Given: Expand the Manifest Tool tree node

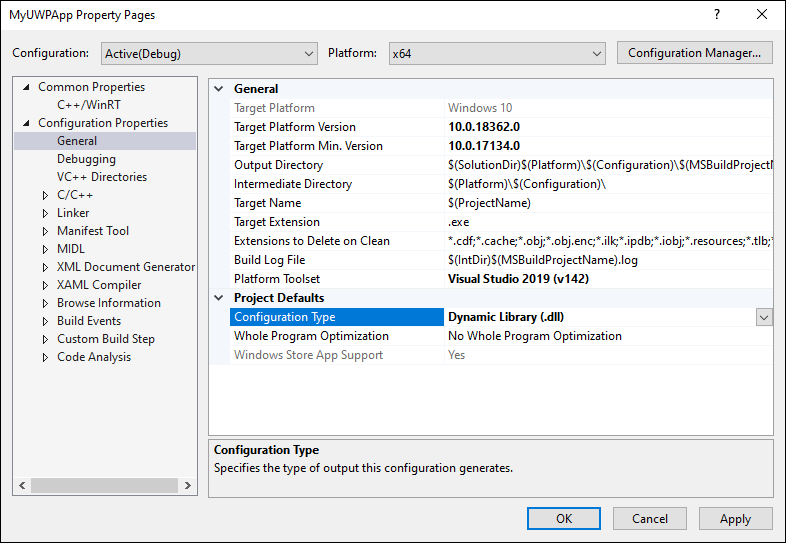Looking at the screenshot, I should [x=45, y=231].
